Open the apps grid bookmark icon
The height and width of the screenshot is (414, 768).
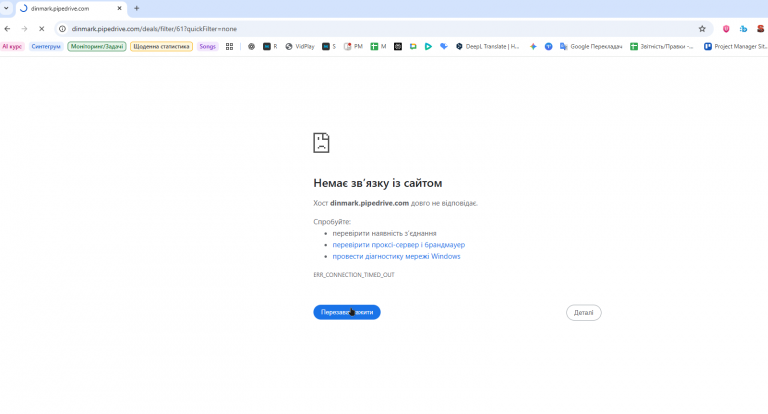pyautogui.click(x=229, y=47)
